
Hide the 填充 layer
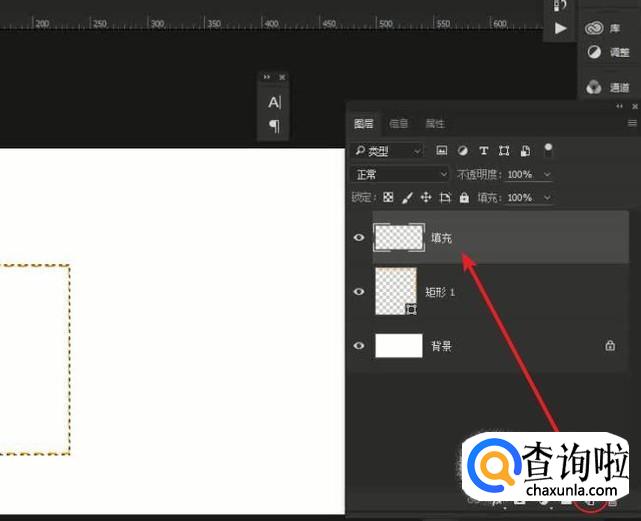[x=360, y=237]
